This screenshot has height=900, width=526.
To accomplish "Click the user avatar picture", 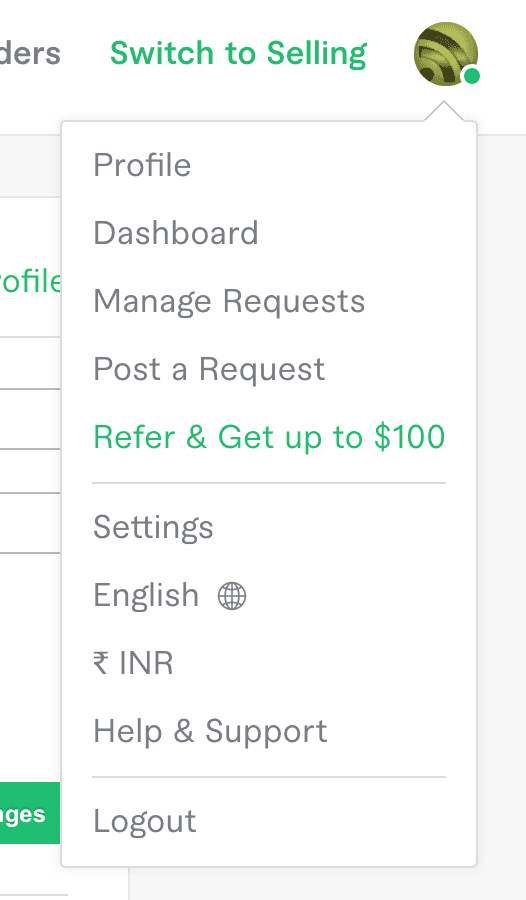I will [446, 54].
